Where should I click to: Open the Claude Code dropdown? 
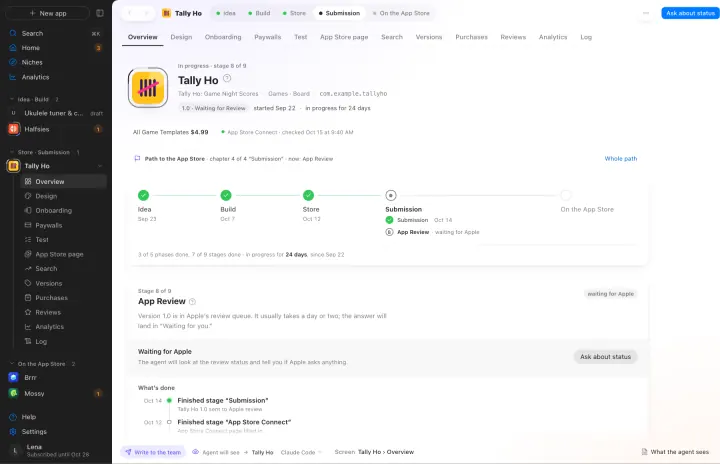tap(301, 453)
